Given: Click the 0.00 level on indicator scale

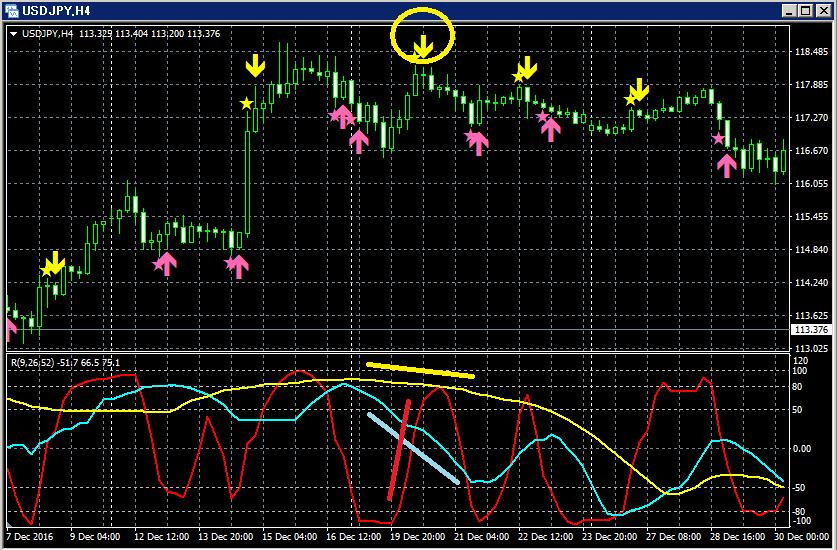Looking at the screenshot, I should (x=802, y=449).
